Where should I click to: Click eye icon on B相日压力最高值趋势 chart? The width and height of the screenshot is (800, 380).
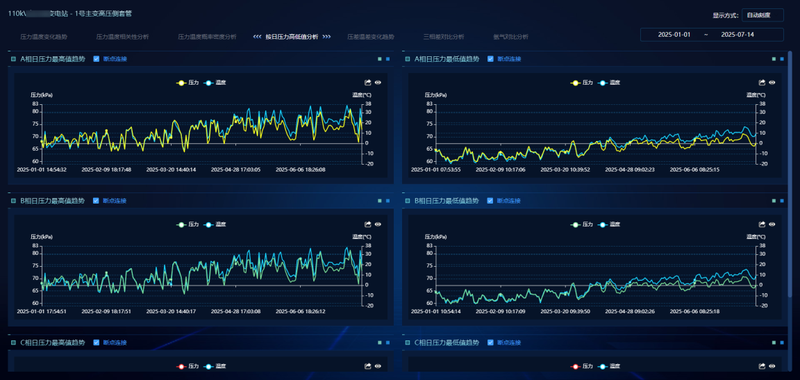coord(379,224)
